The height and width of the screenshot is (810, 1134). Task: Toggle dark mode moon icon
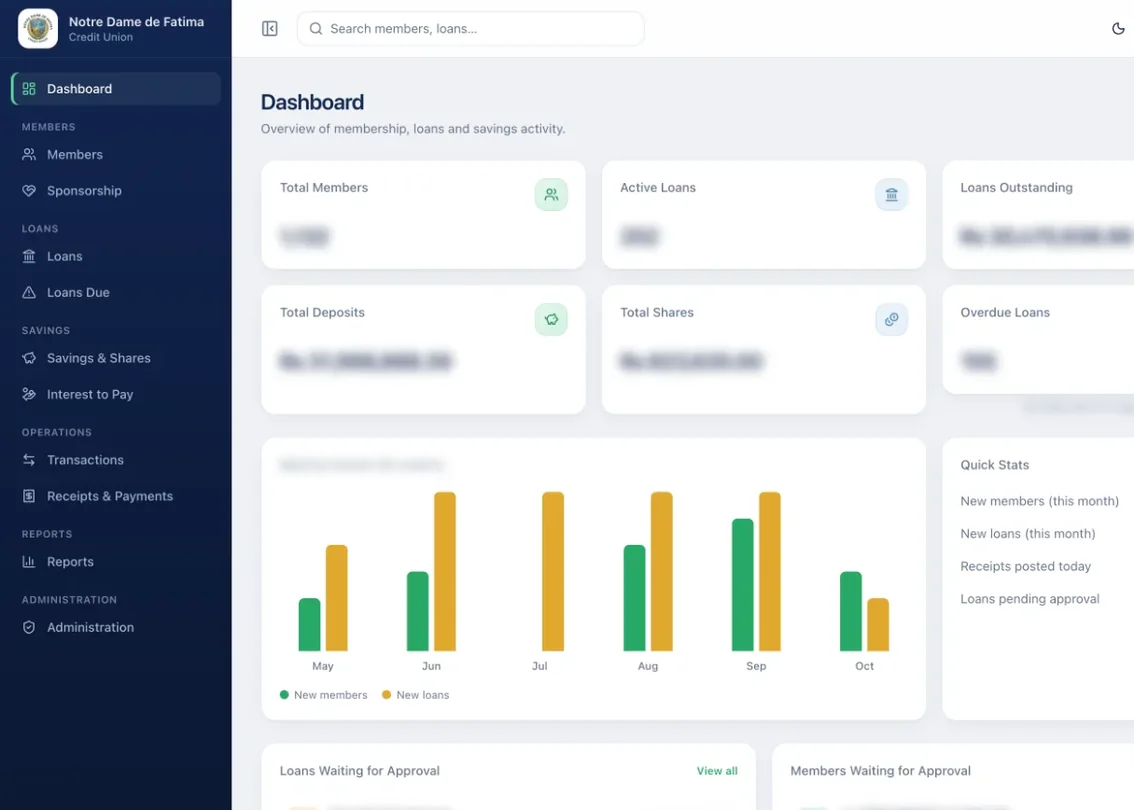[1118, 29]
